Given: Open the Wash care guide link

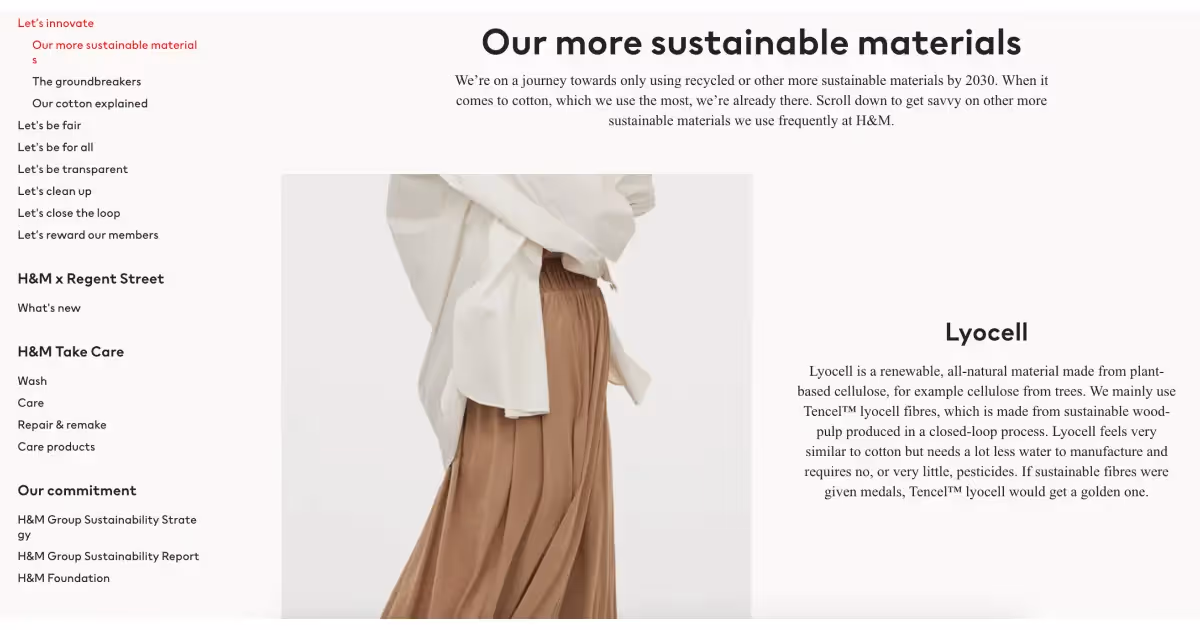Looking at the screenshot, I should click(32, 381).
